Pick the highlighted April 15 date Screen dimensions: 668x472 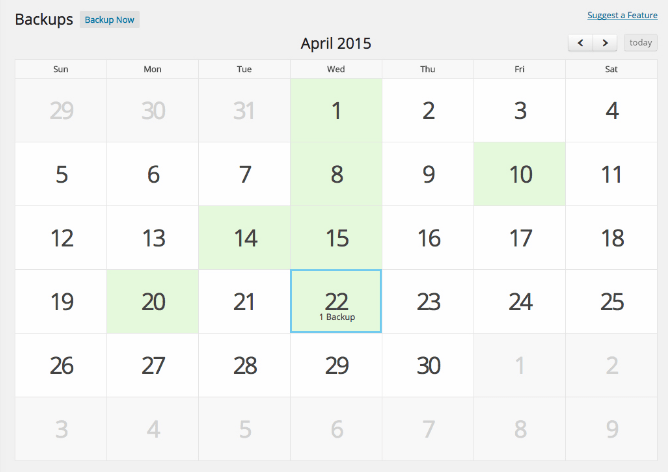click(x=337, y=238)
